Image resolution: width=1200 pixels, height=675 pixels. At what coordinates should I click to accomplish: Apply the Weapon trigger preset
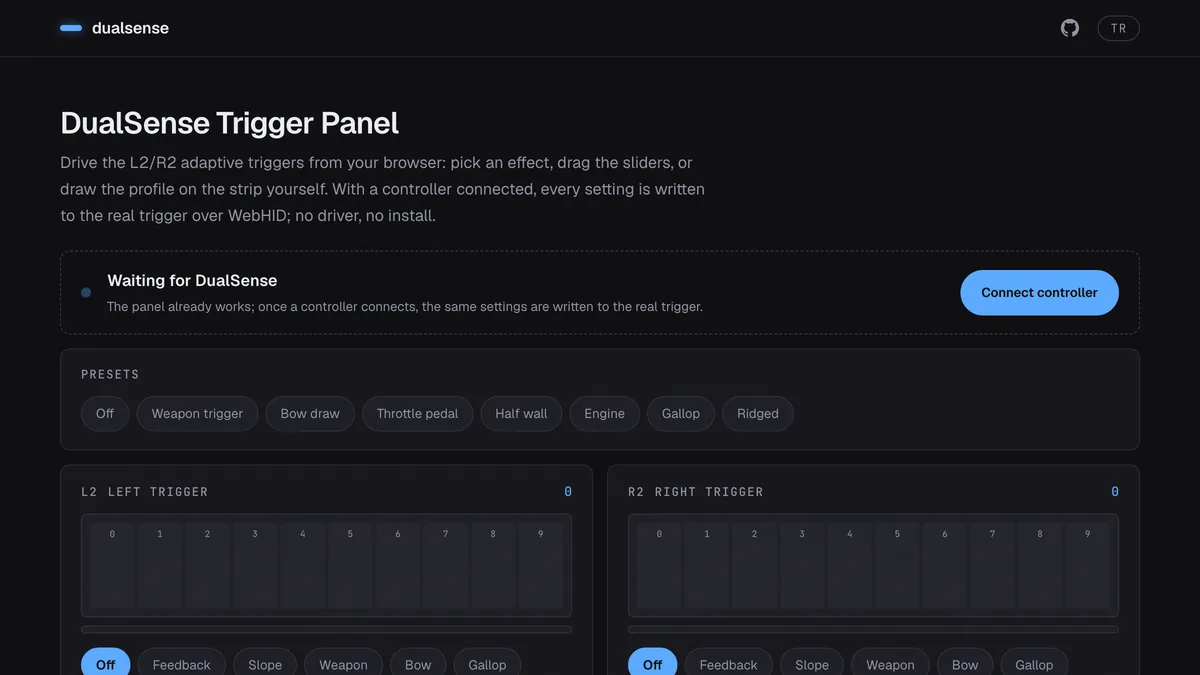click(197, 413)
